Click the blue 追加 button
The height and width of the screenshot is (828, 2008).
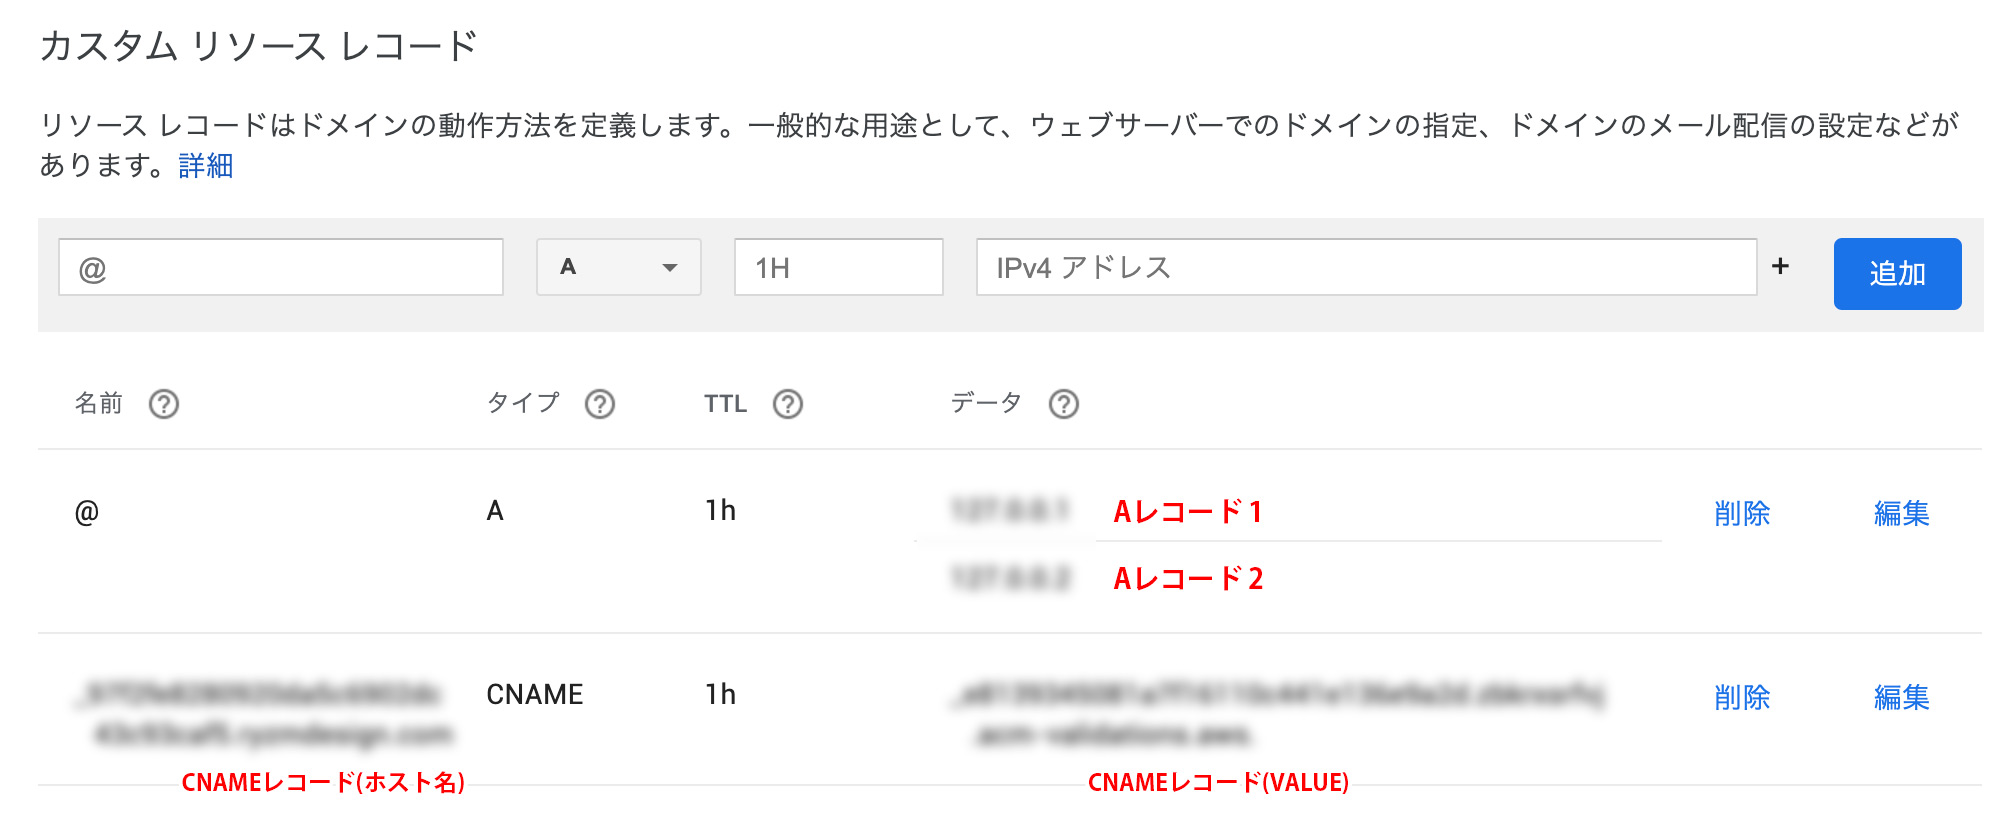coord(1897,273)
